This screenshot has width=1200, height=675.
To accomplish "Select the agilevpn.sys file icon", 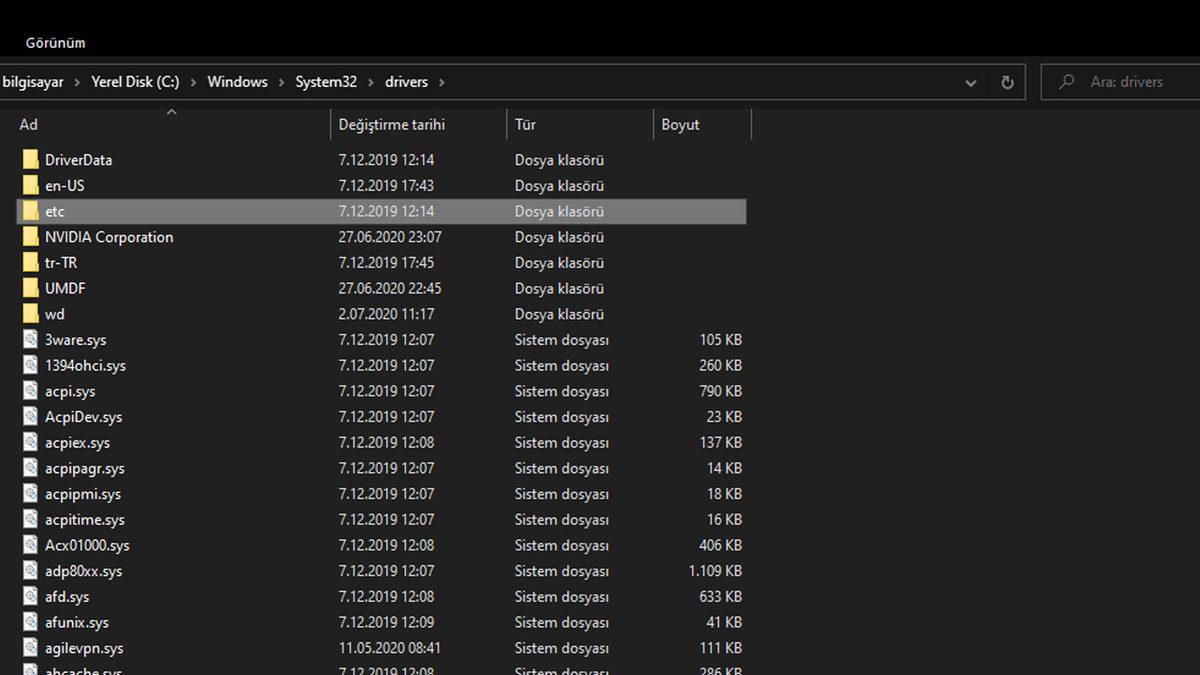I will click(x=30, y=647).
